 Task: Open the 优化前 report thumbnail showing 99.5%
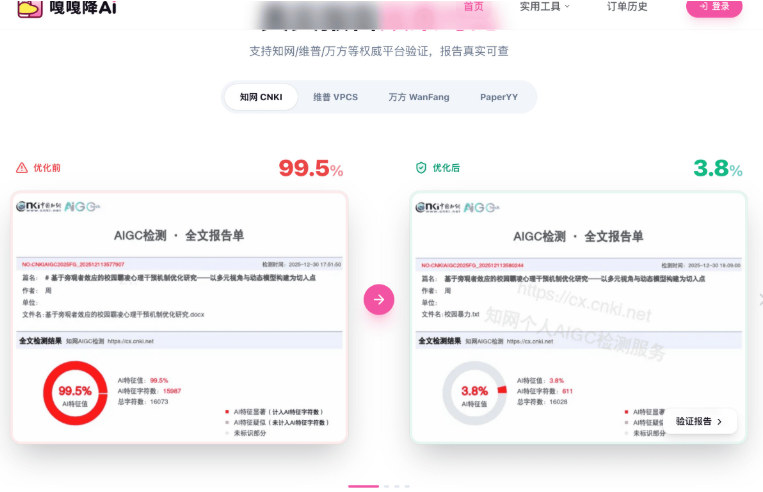pyautogui.click(x=180, y=317)
